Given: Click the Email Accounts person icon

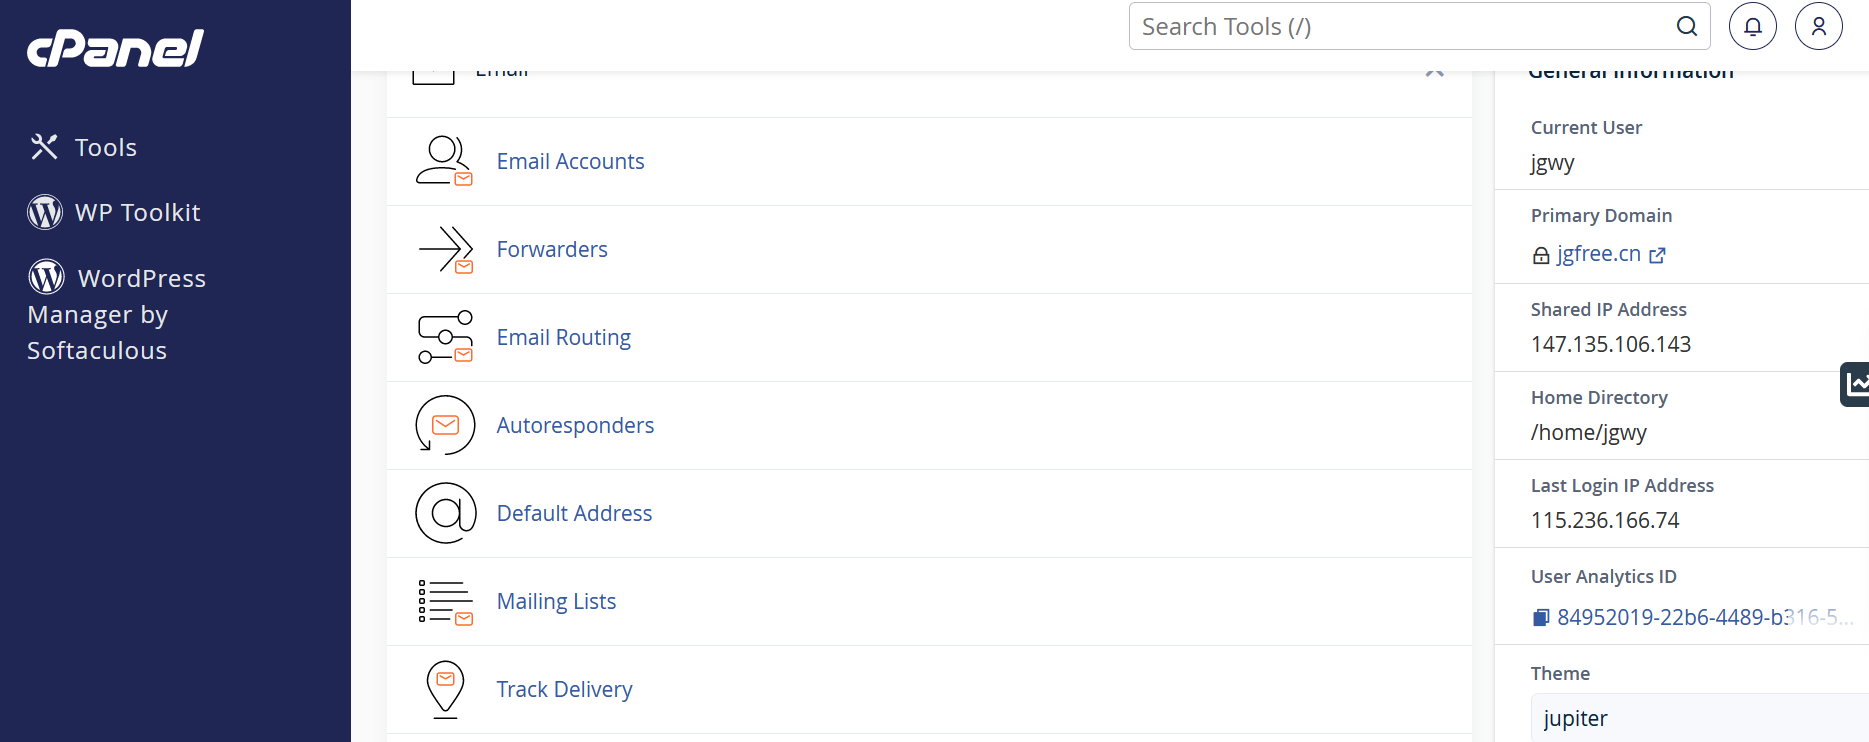Looking at the screenshot, I should pos(445,161).
